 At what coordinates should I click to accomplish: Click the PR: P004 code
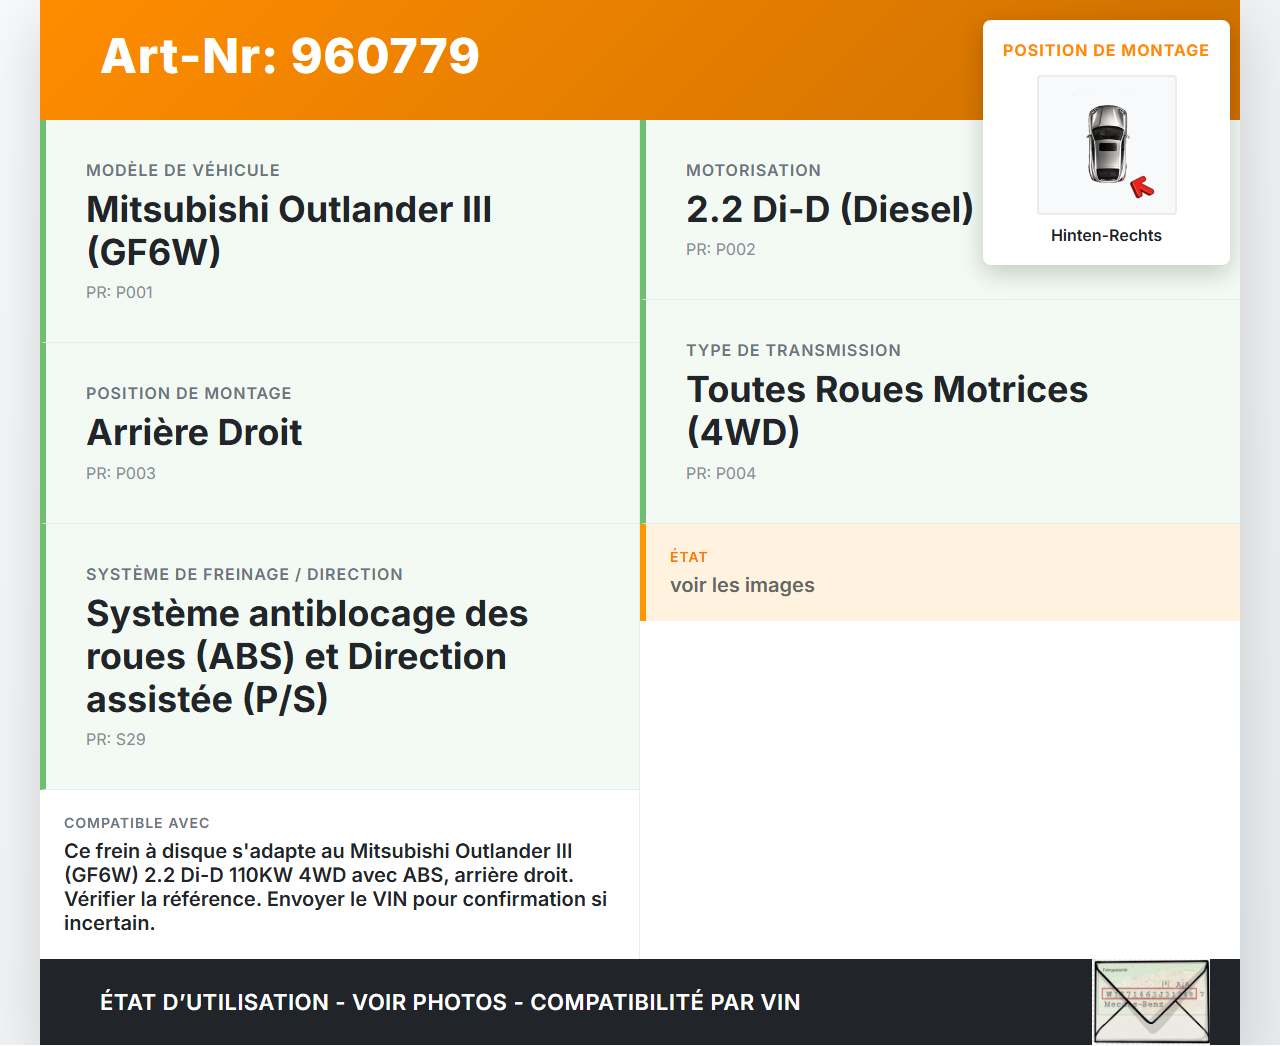[x=720, y=474]
